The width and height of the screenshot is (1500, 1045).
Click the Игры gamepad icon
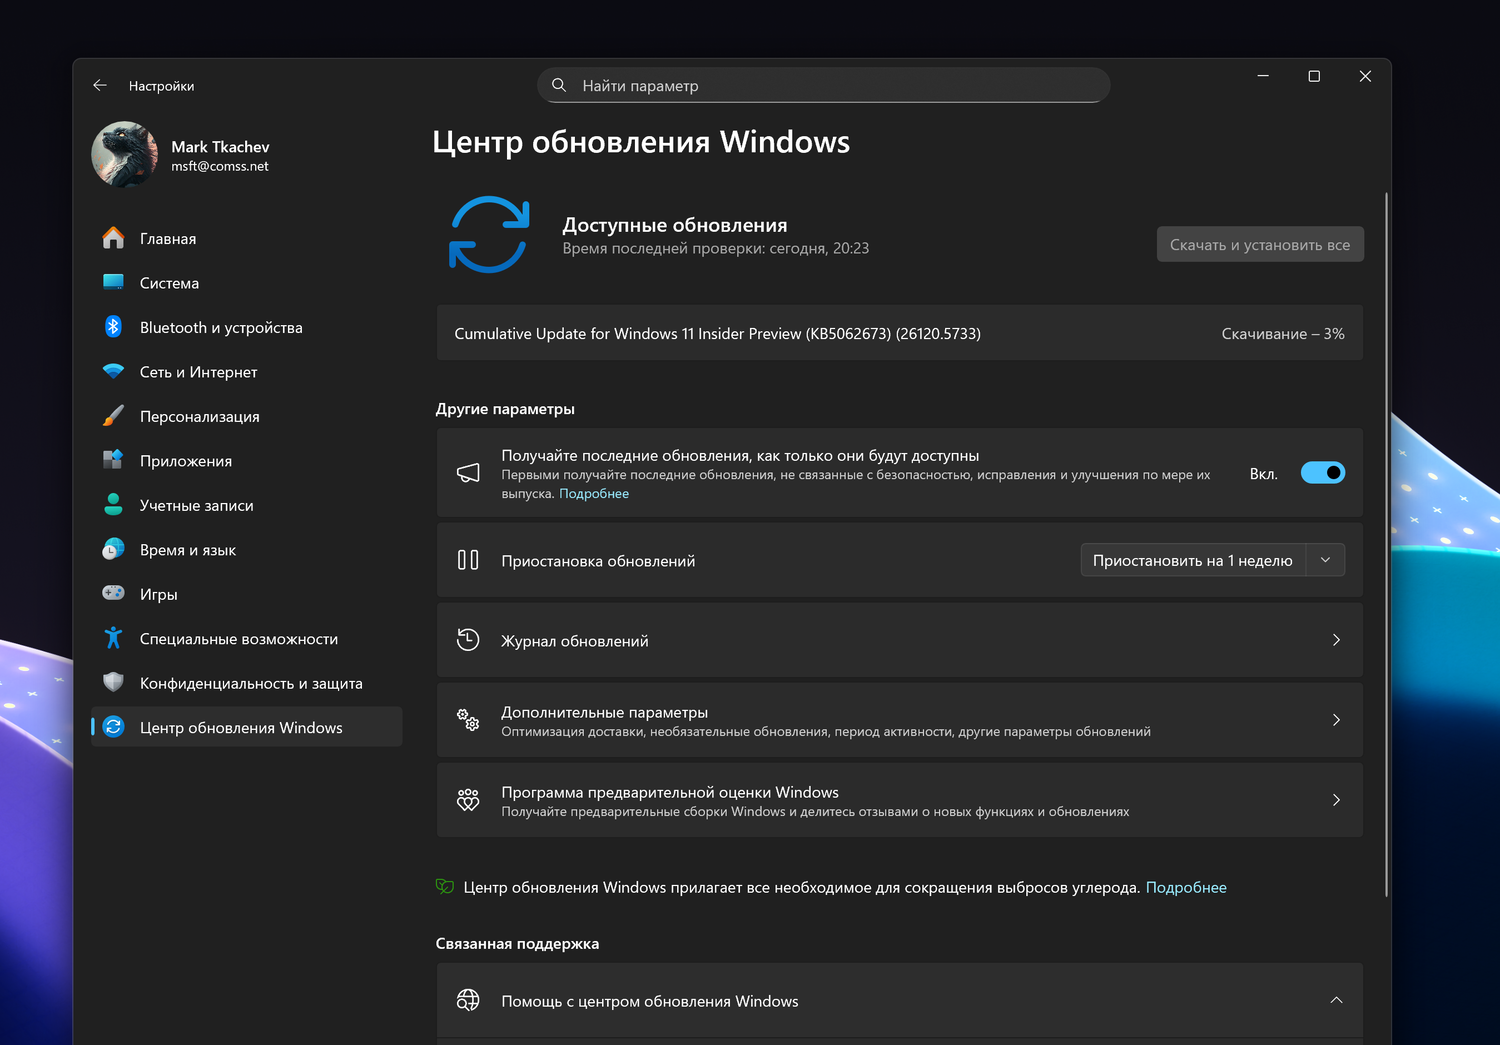(113, 594)
